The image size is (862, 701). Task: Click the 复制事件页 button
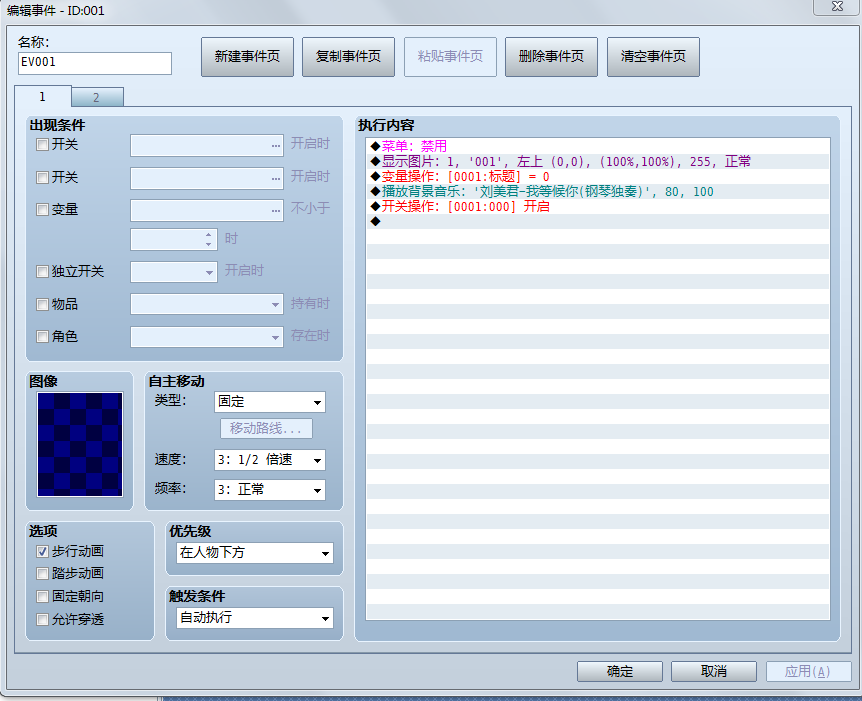[x=349, y=57]
